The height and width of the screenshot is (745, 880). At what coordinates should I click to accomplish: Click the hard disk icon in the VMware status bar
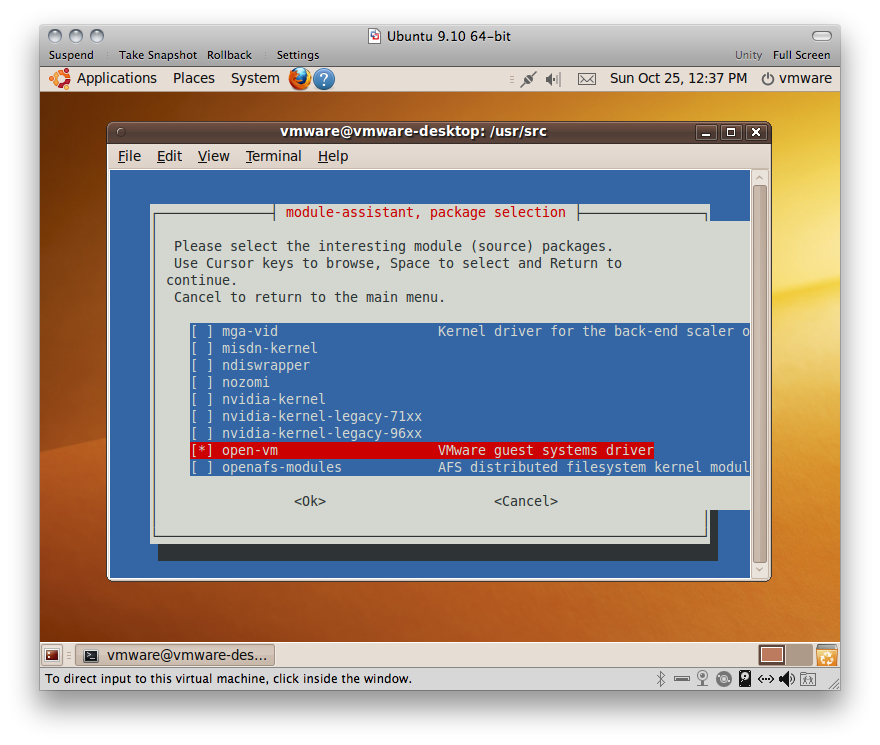(745, 679)
